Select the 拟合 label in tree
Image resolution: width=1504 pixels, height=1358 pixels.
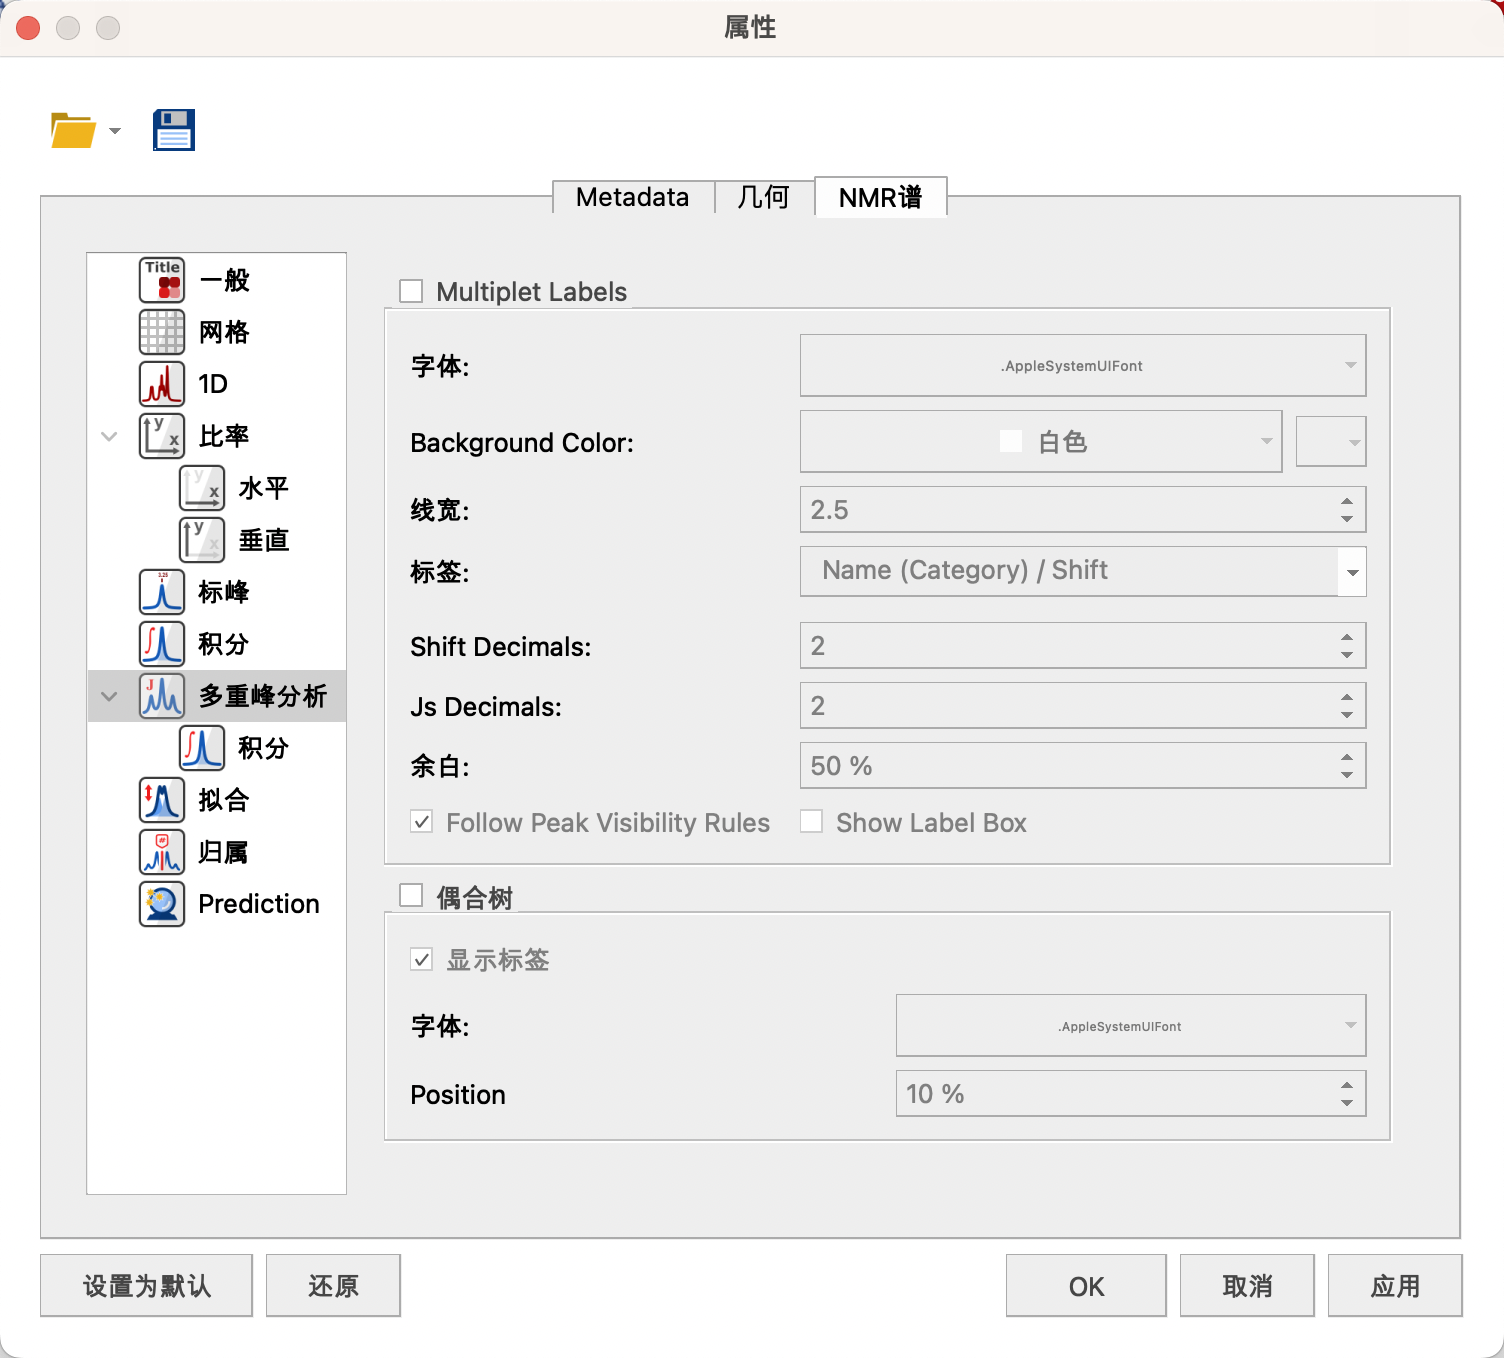[x=224, y=800]
